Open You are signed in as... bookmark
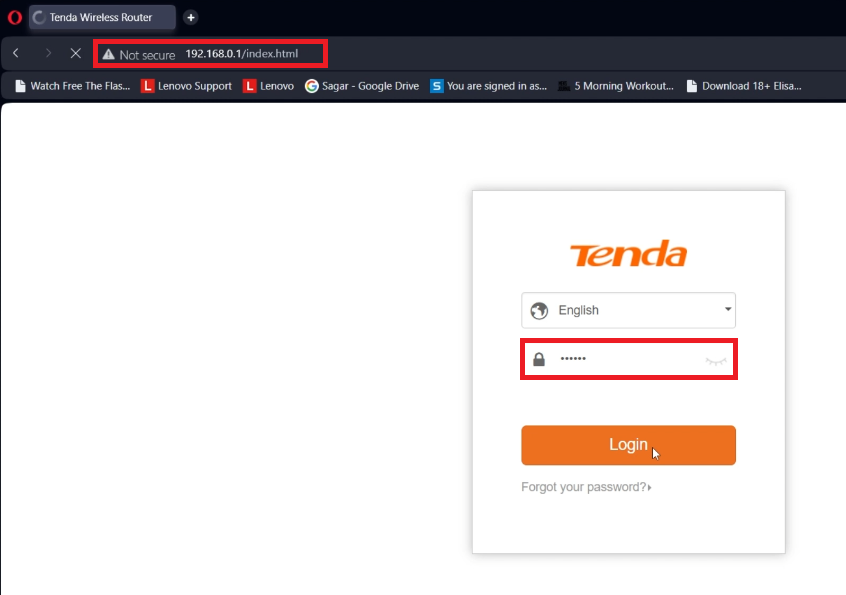The width and height of the screenshot is (846, 595). 488,86
